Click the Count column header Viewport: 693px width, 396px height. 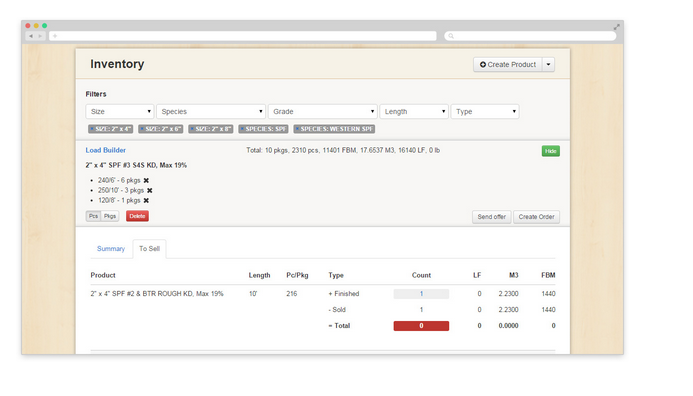click(421, 275)
